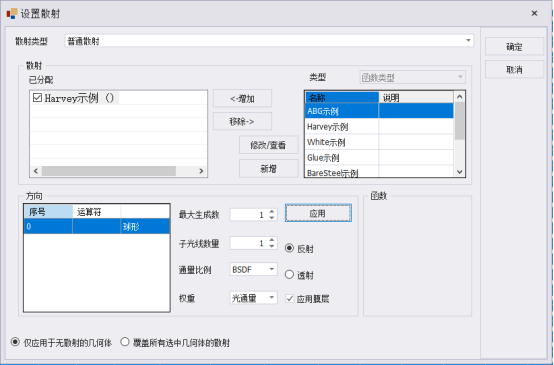Viewport: 554px width, 365px height.
Task: Click the 子光线数量 input field
Action: (249, 243)
